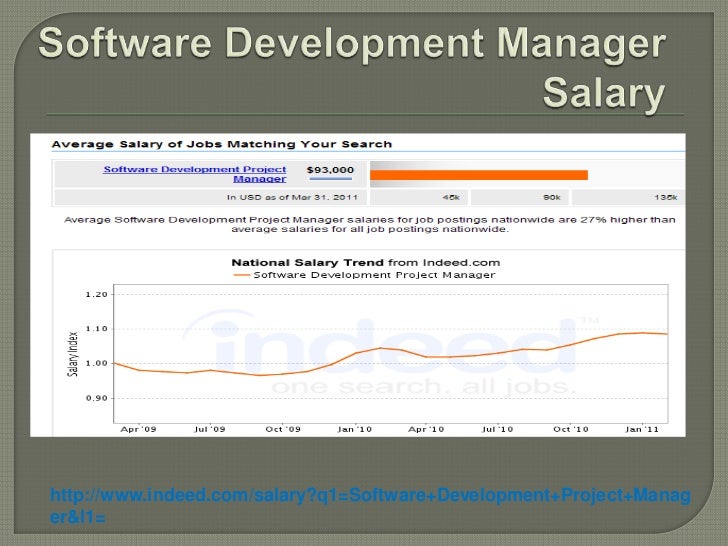Viewport: 728px width, 546px height.
Task: Open the indeed.com salary URL at bottom
Action: (x=370, y=506)
